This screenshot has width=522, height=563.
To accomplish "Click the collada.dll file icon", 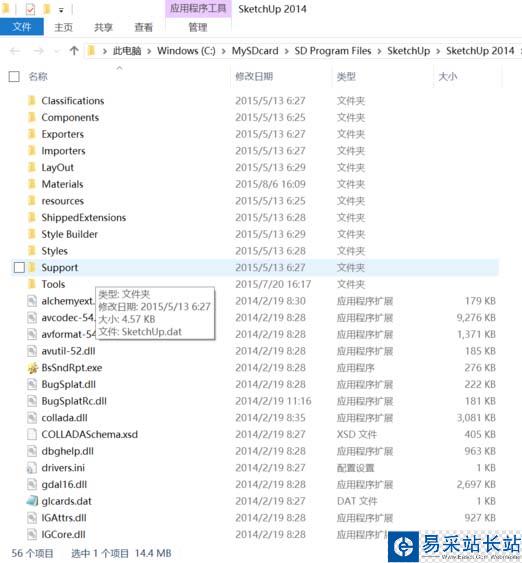I will pos(32,418).
